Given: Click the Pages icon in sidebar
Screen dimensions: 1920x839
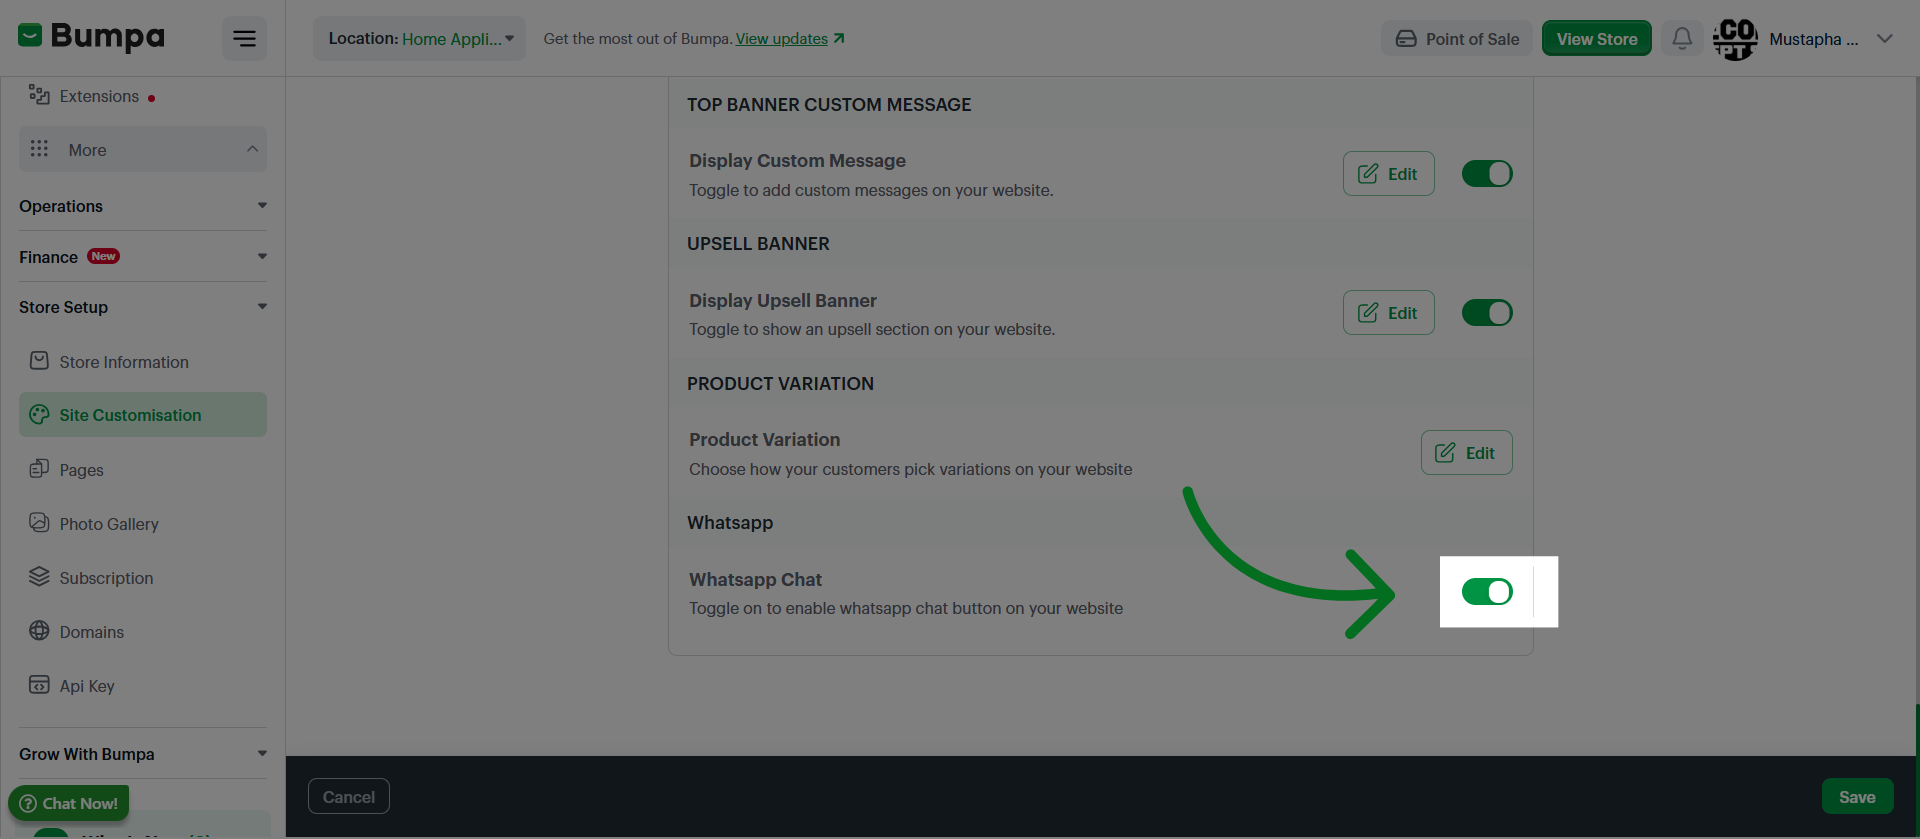Looking at the screenshot, I should [39, 469].
